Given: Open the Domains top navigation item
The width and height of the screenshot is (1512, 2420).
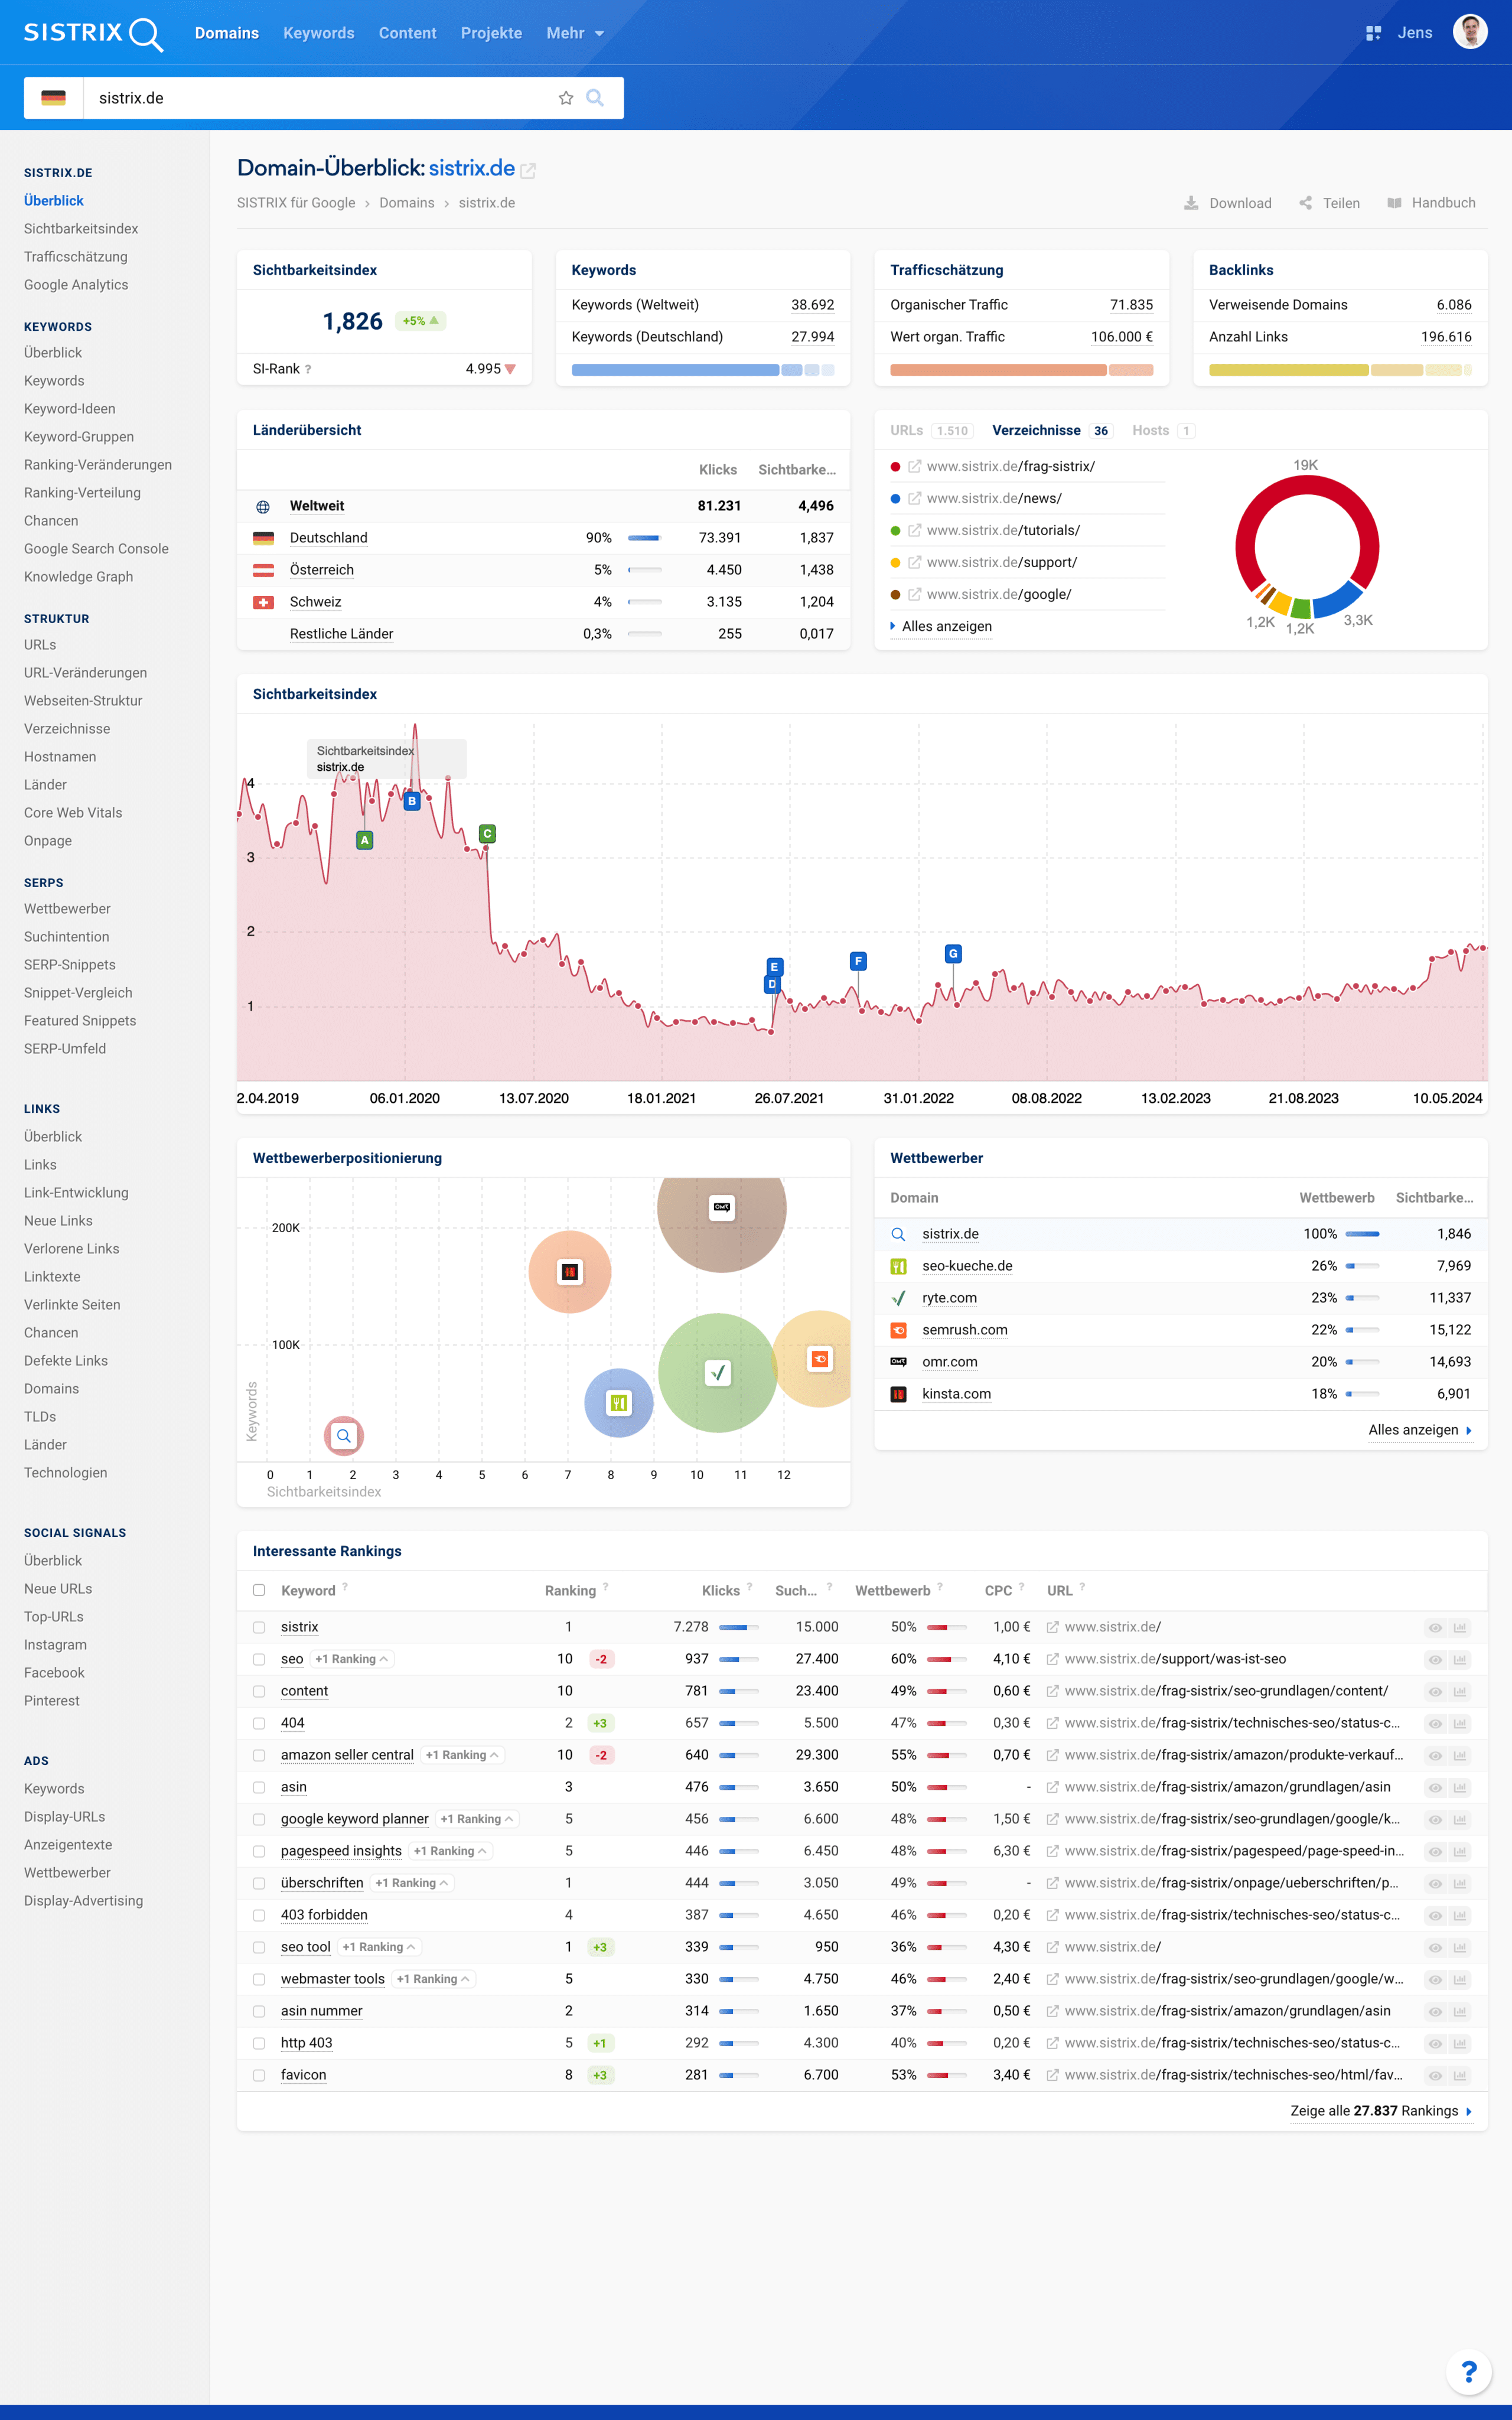Looking at the screenshot, I should click(x=227, y=33).
